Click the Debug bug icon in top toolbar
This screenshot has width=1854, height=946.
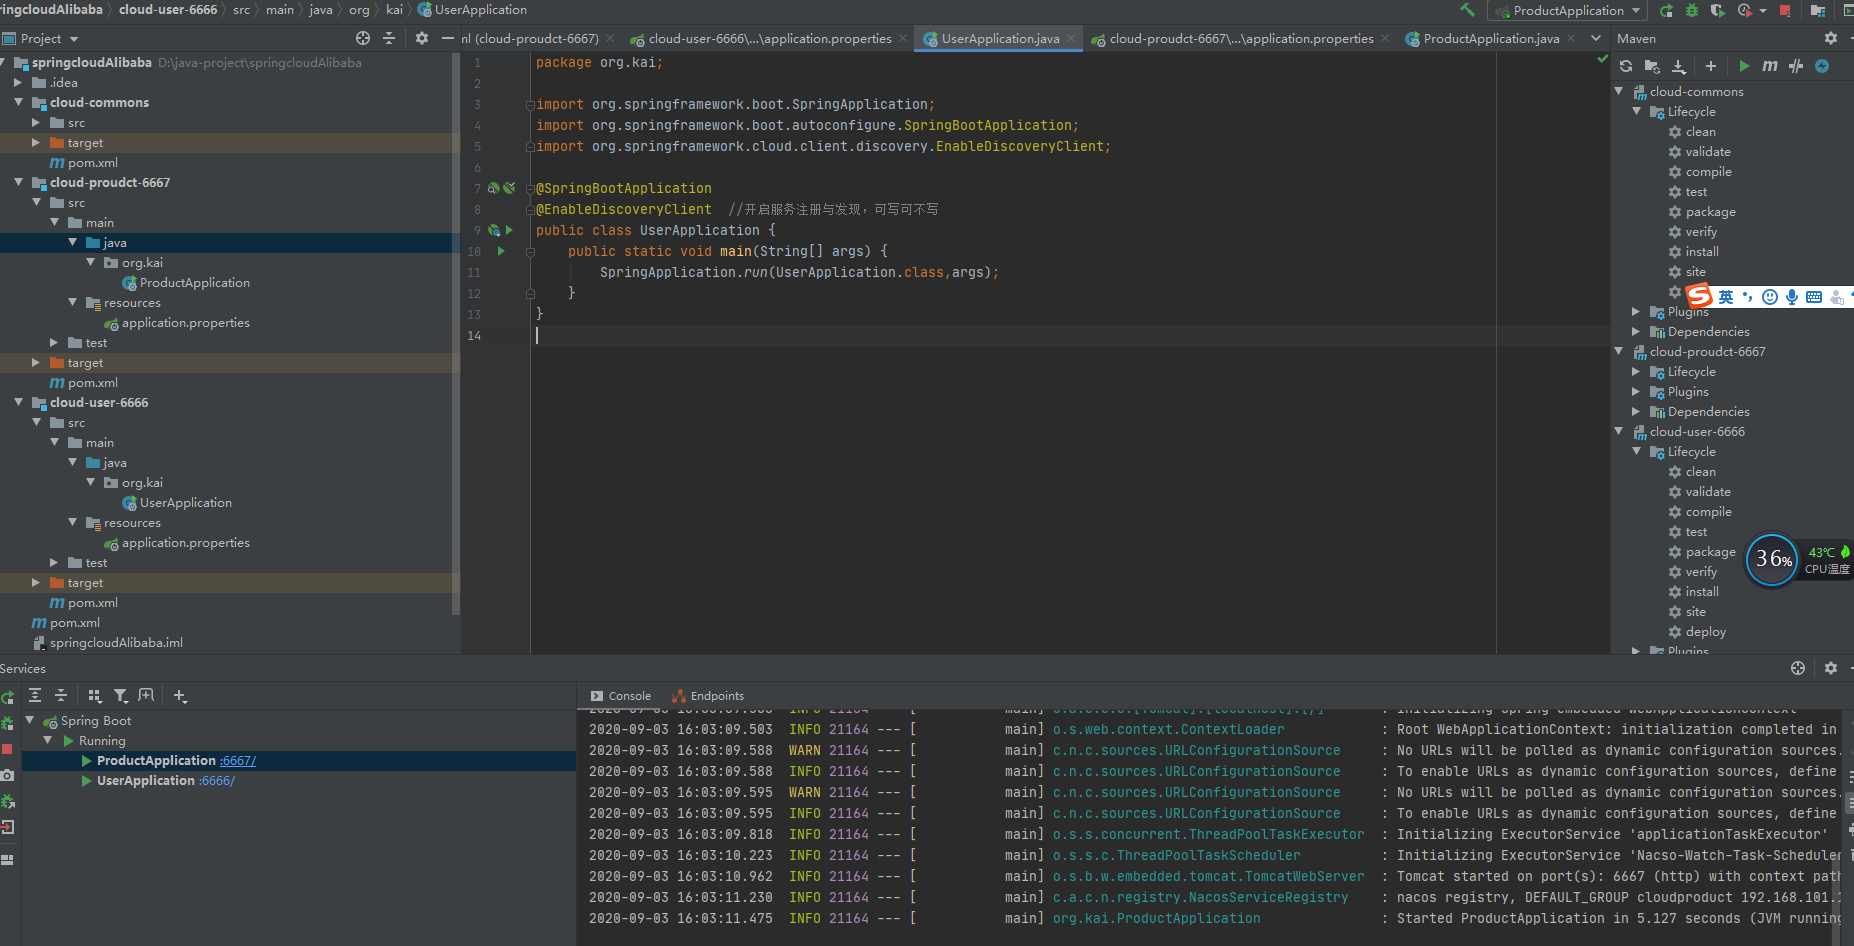pyautogui.click(x=1692, y=10)
